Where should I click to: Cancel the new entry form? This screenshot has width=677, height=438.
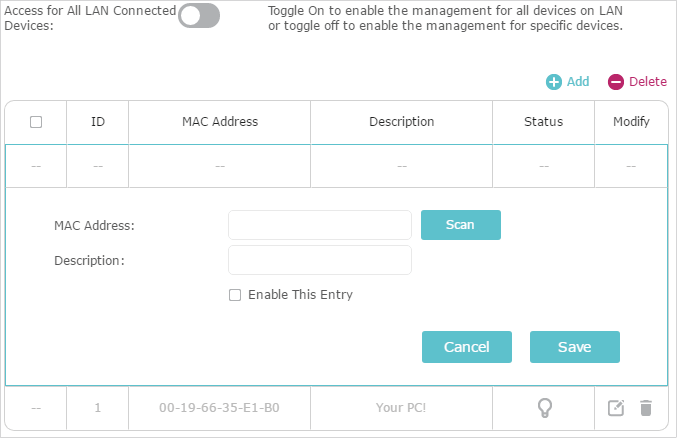point(467,347)
